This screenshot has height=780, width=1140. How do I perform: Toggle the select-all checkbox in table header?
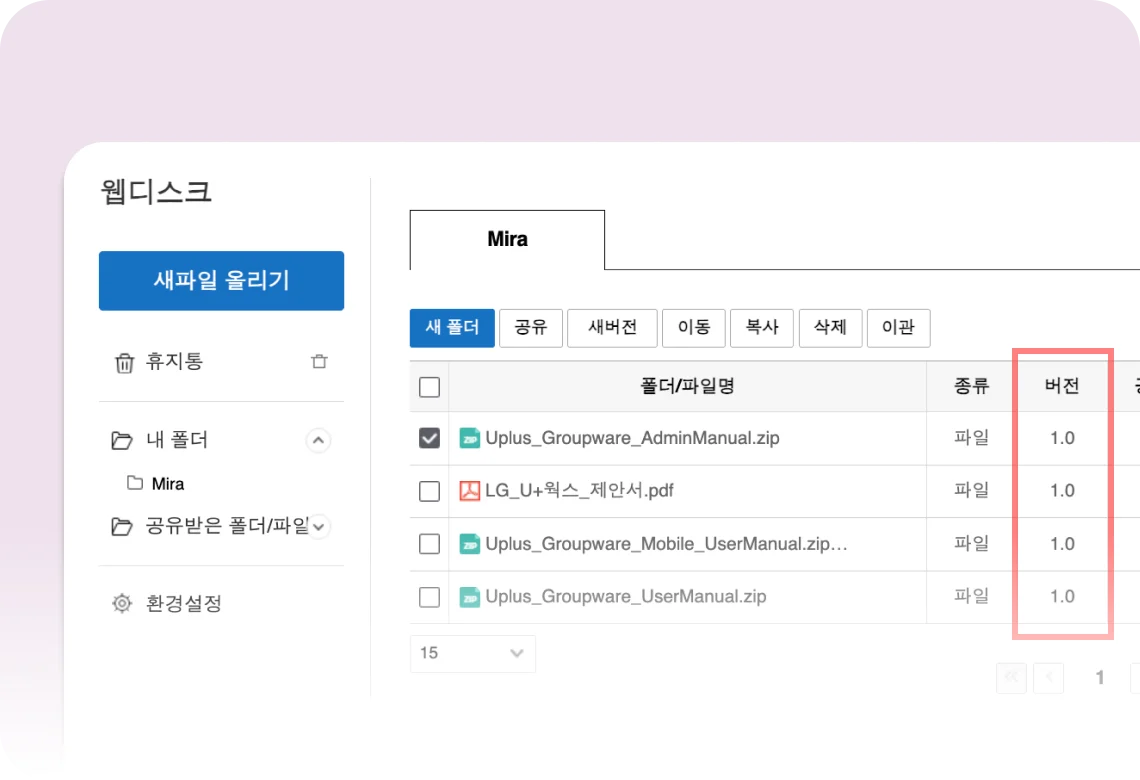(x=429, y=387)
